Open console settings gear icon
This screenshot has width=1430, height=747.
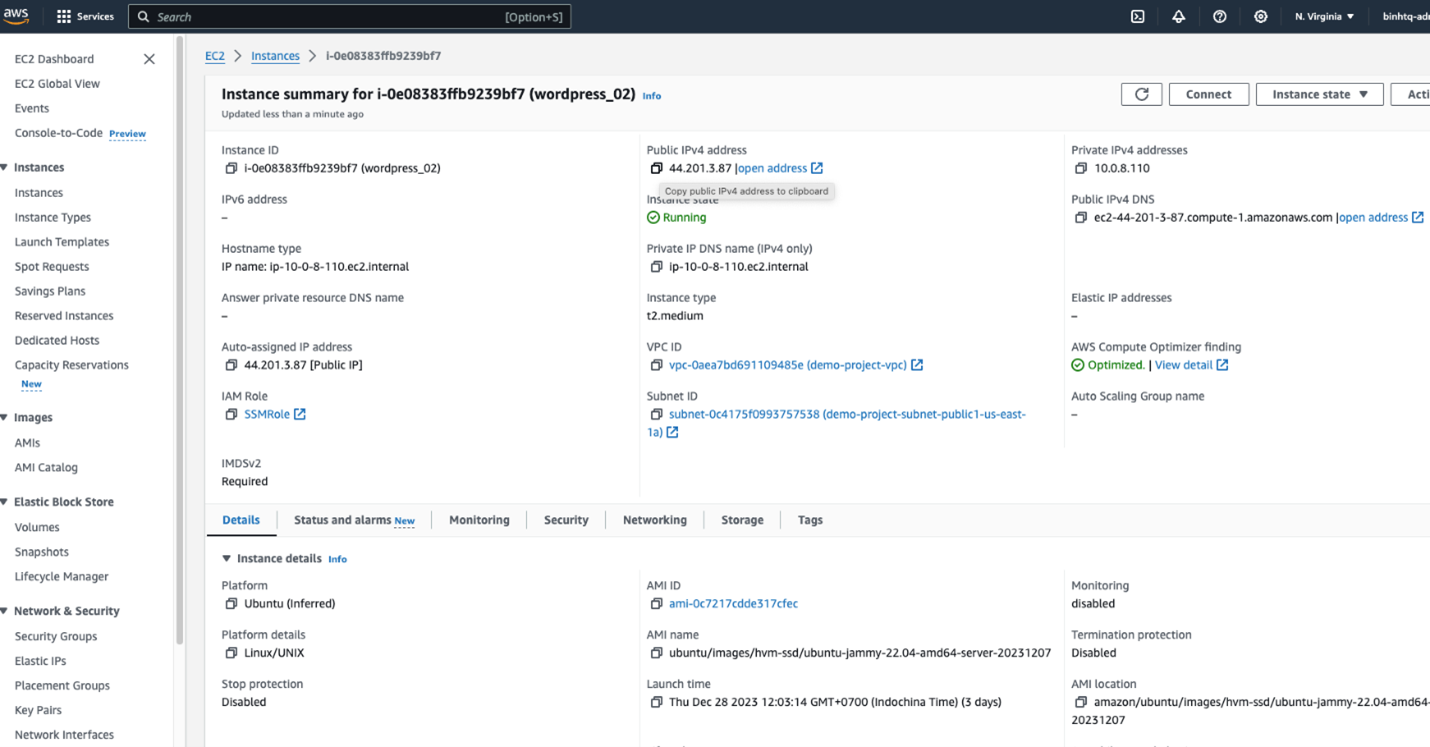pyautogui.click(x=1260, y=17)
